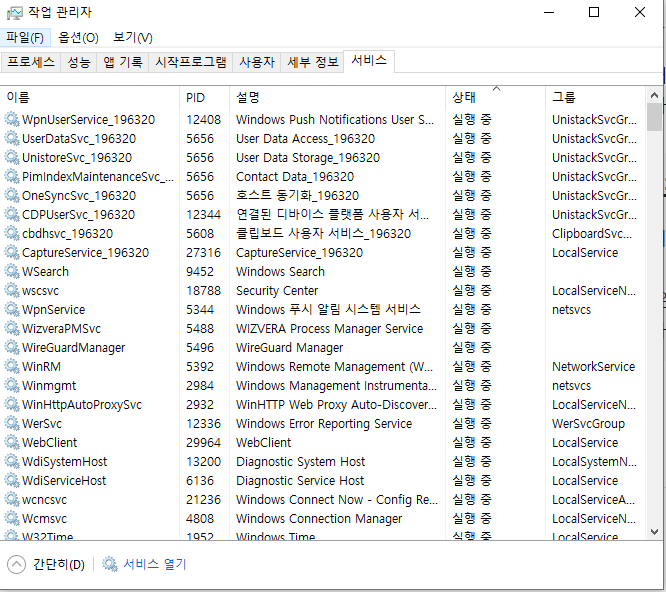Select Contact Data_196320 description
This screenshot has height=592, width=666.
pos(295,176)
